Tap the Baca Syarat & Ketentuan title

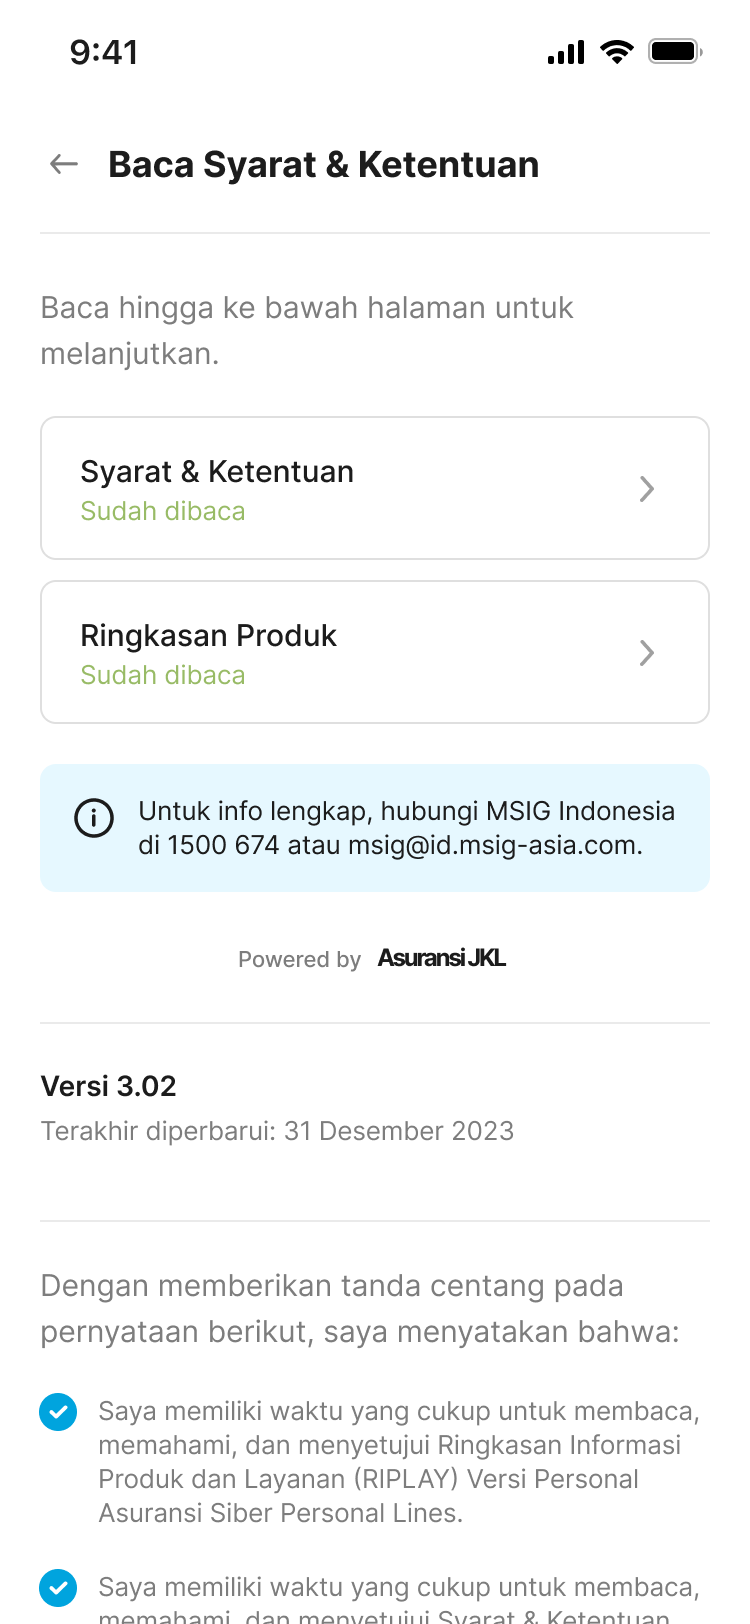[x=323, y=165]
